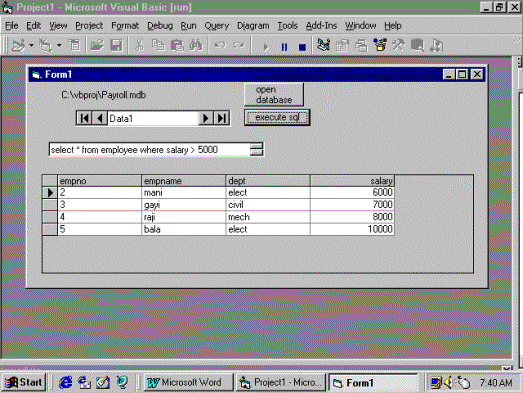Viewport: 523px width, 393px height.
Task: Open the Form Layout Window icon
Action: pyautogui.click(x=361, y=45)
